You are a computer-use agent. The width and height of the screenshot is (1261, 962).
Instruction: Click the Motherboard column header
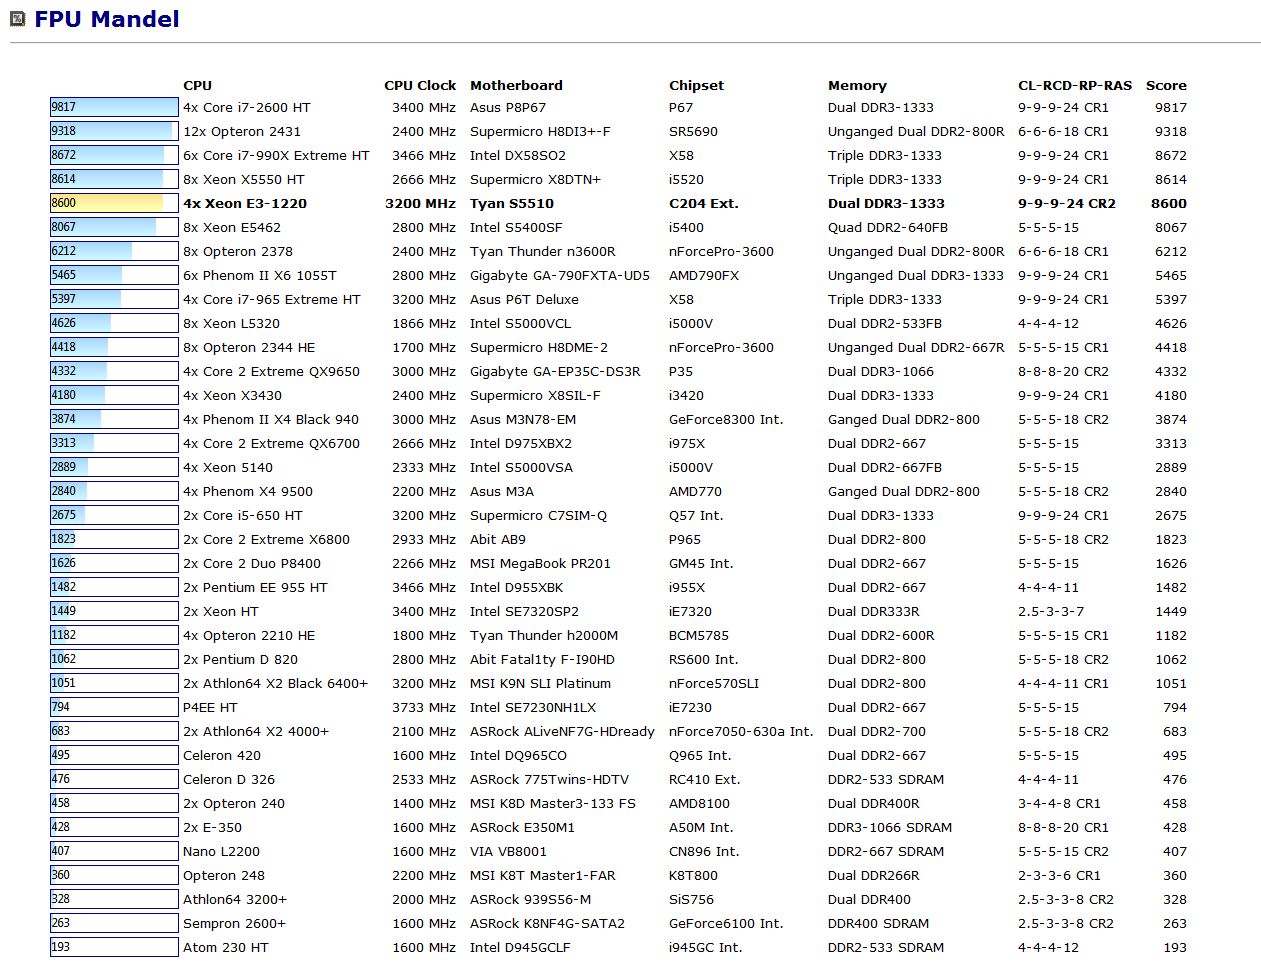516,86
